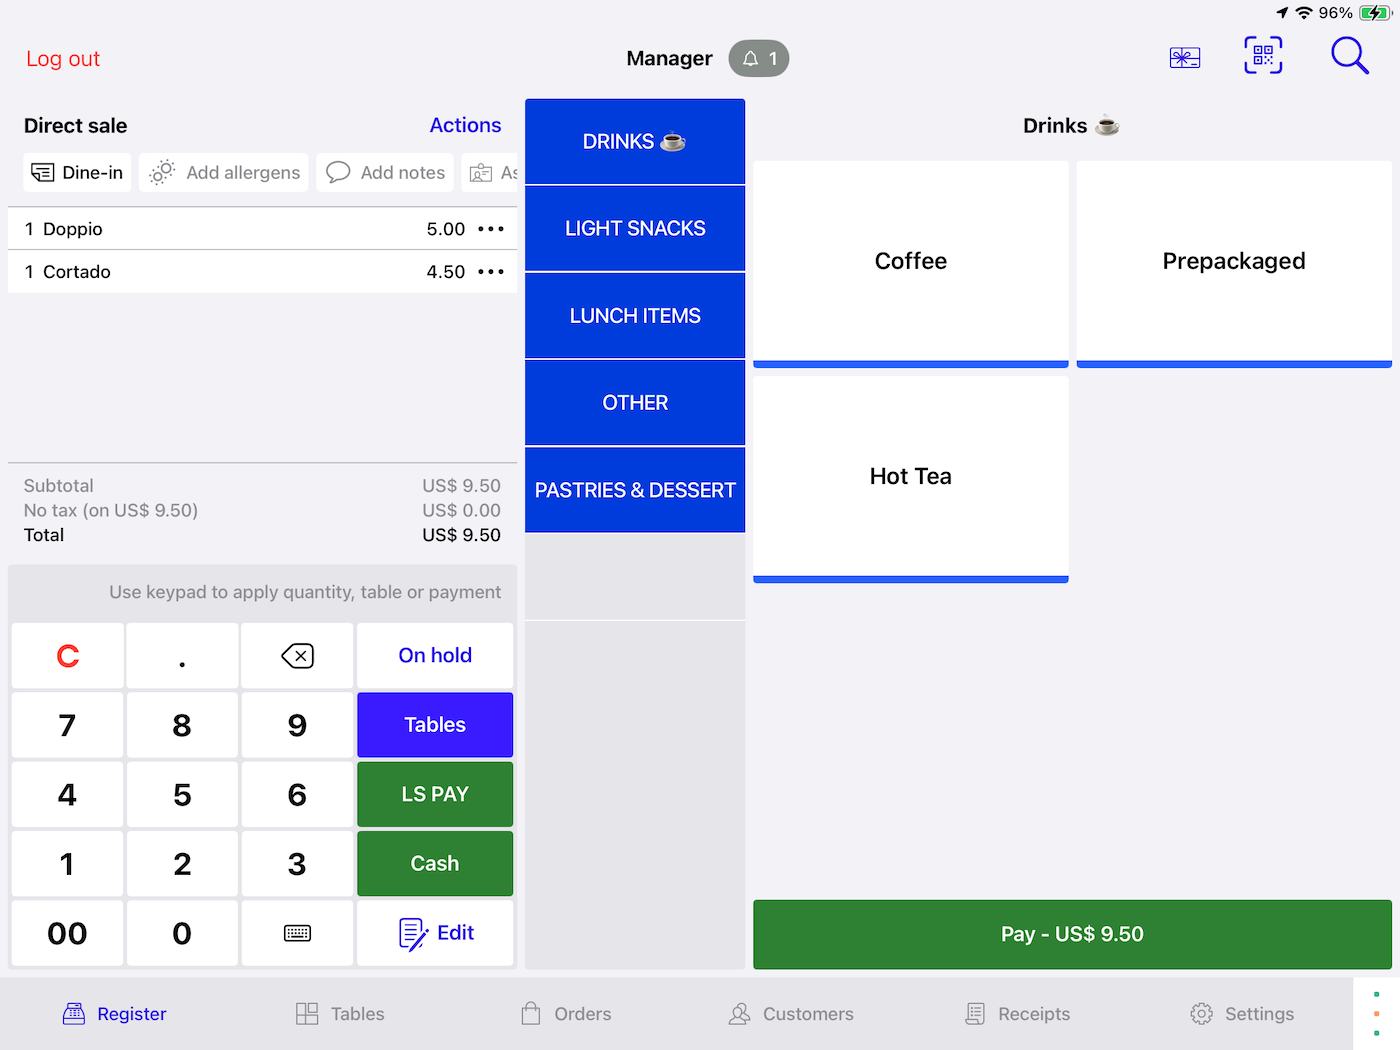1400x1050 pixels.
Task: Open the Settings gear icon
Action: [1201, 1013]
